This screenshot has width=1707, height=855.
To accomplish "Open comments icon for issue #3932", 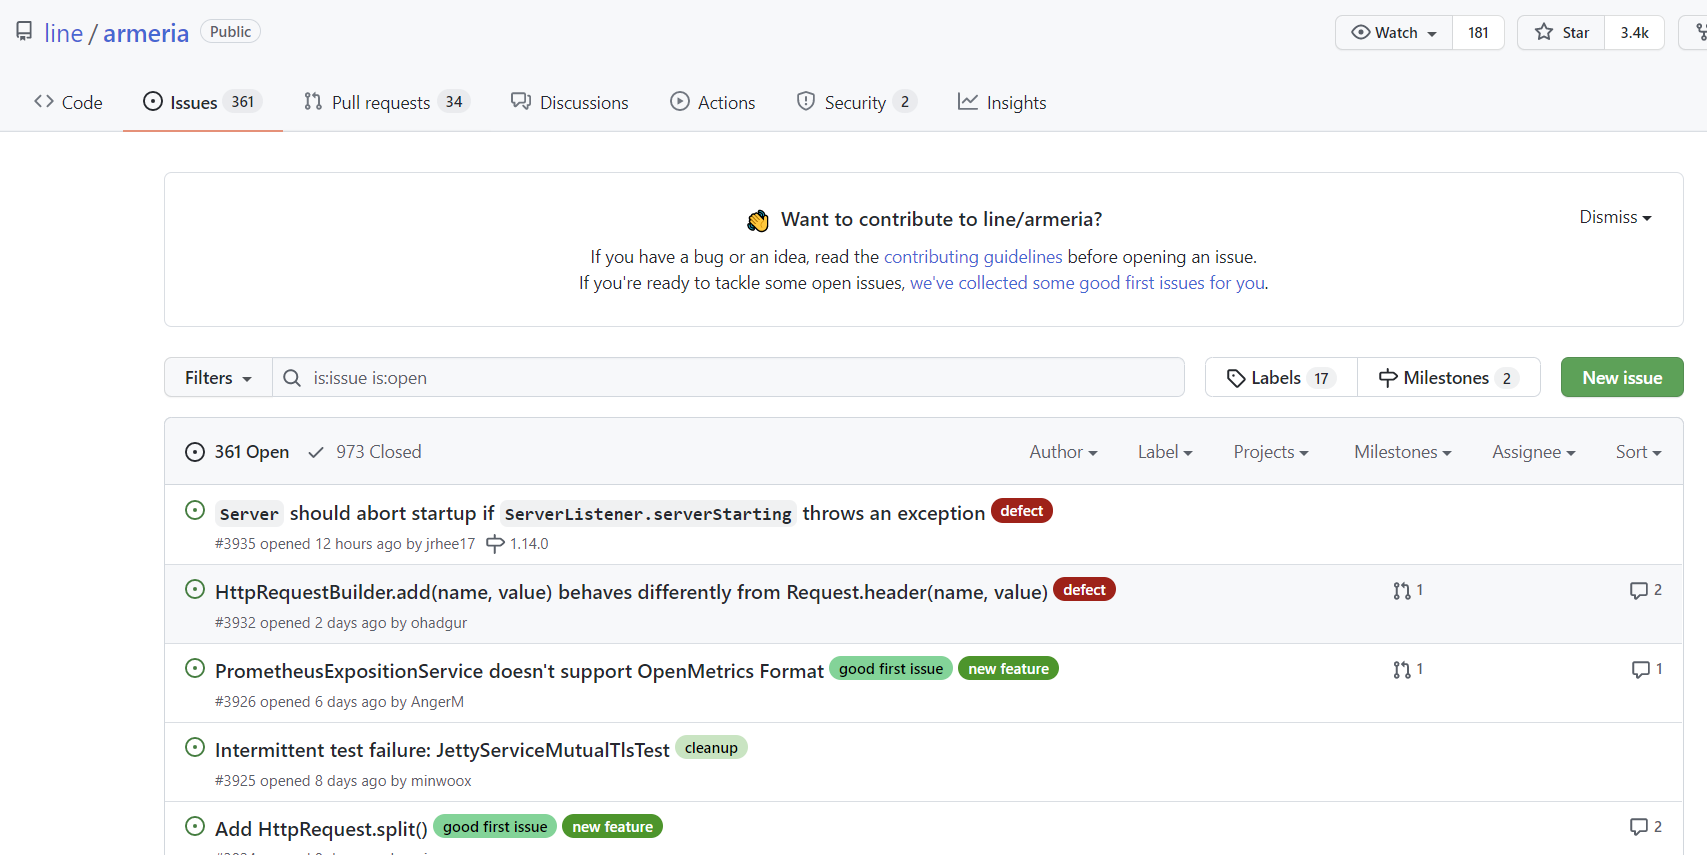I will click(x=1638, y=591).
